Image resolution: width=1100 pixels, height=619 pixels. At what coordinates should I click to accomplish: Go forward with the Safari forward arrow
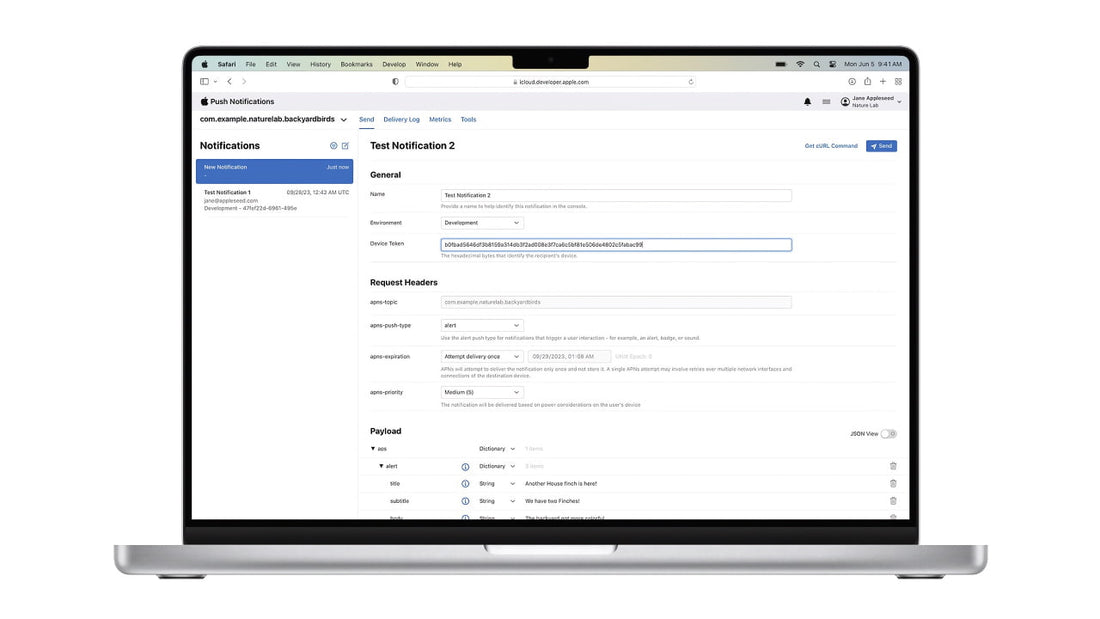click(x=244, y=81)
